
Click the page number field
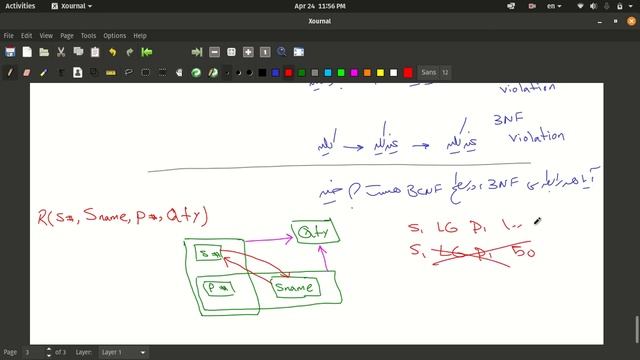tap(33, 352)
